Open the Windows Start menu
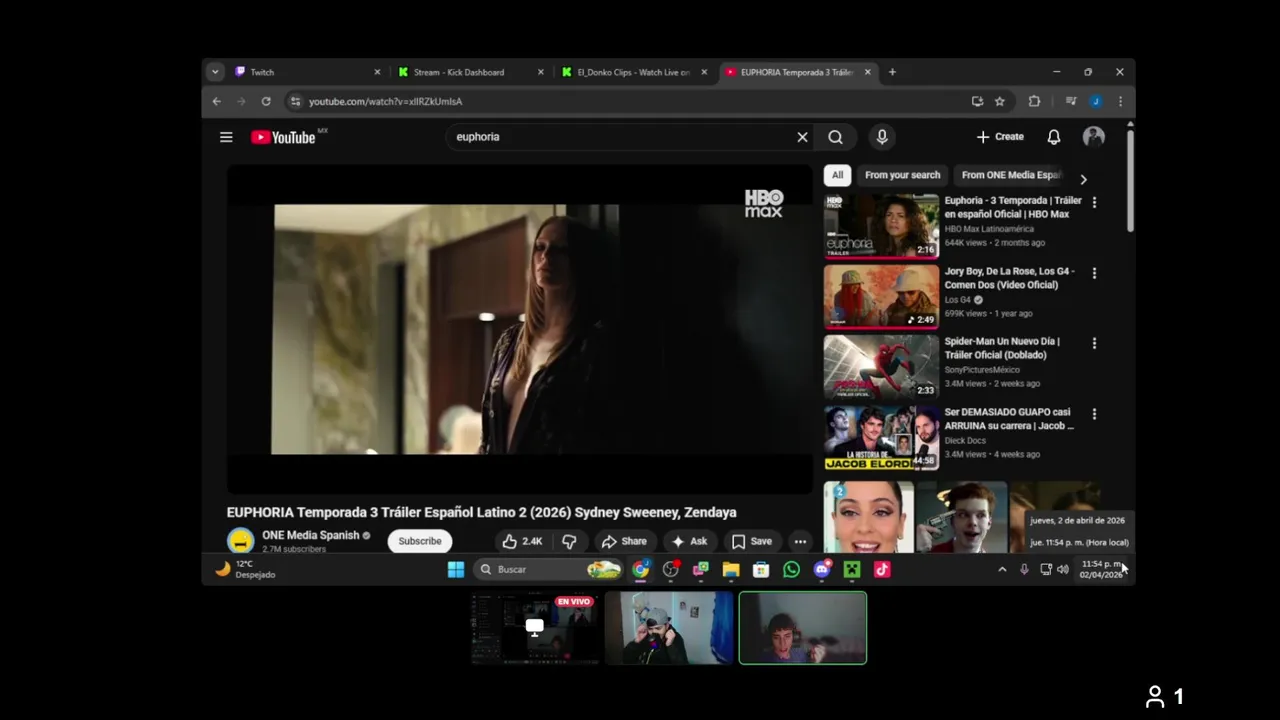This screenshot has width=1280, height=720. coord(456,569)
